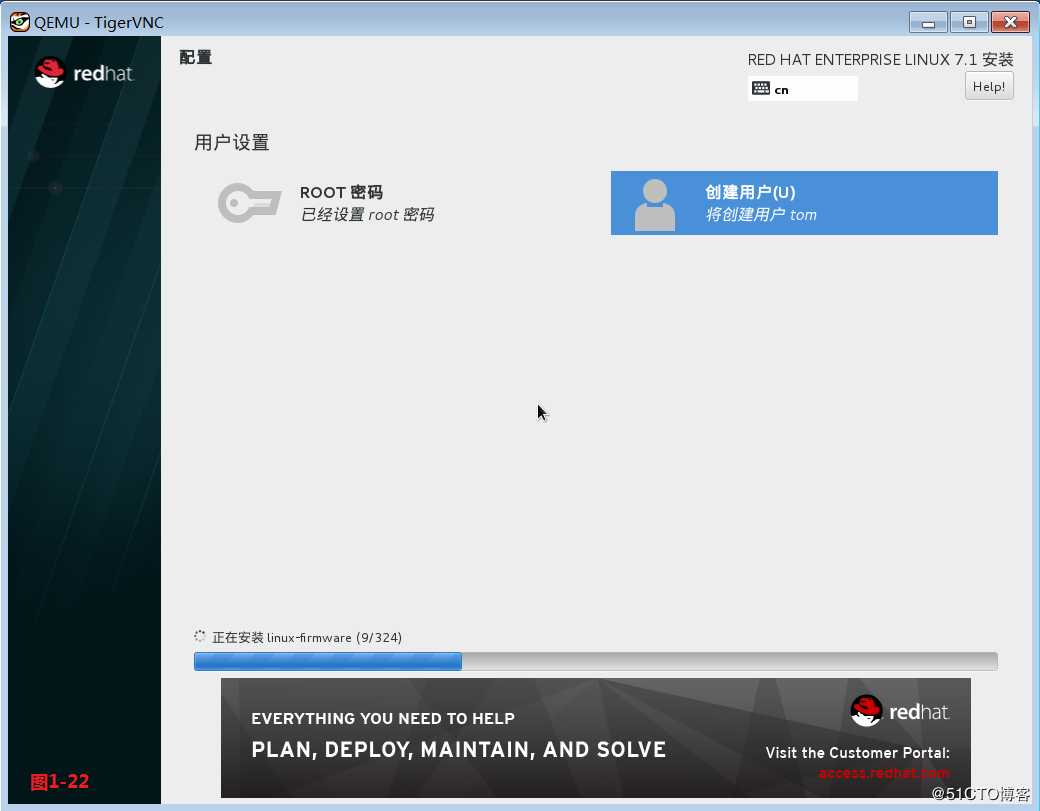Open the 创建用户(U) settings tile
1040x811 pixels.
[804, 203]
